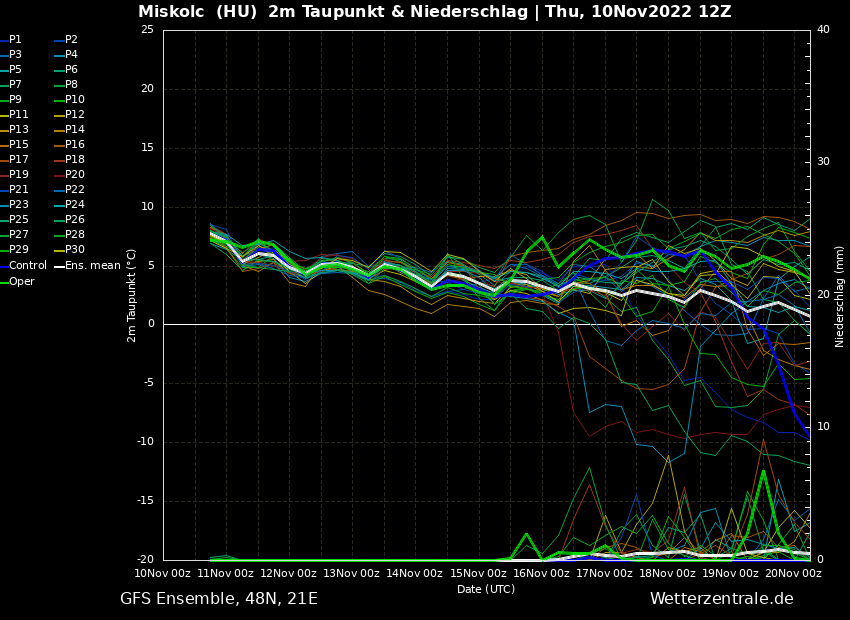The width and height of the screenshot is (850, 620).
Task: Click the Control legend entry
Action: [27, 266]
